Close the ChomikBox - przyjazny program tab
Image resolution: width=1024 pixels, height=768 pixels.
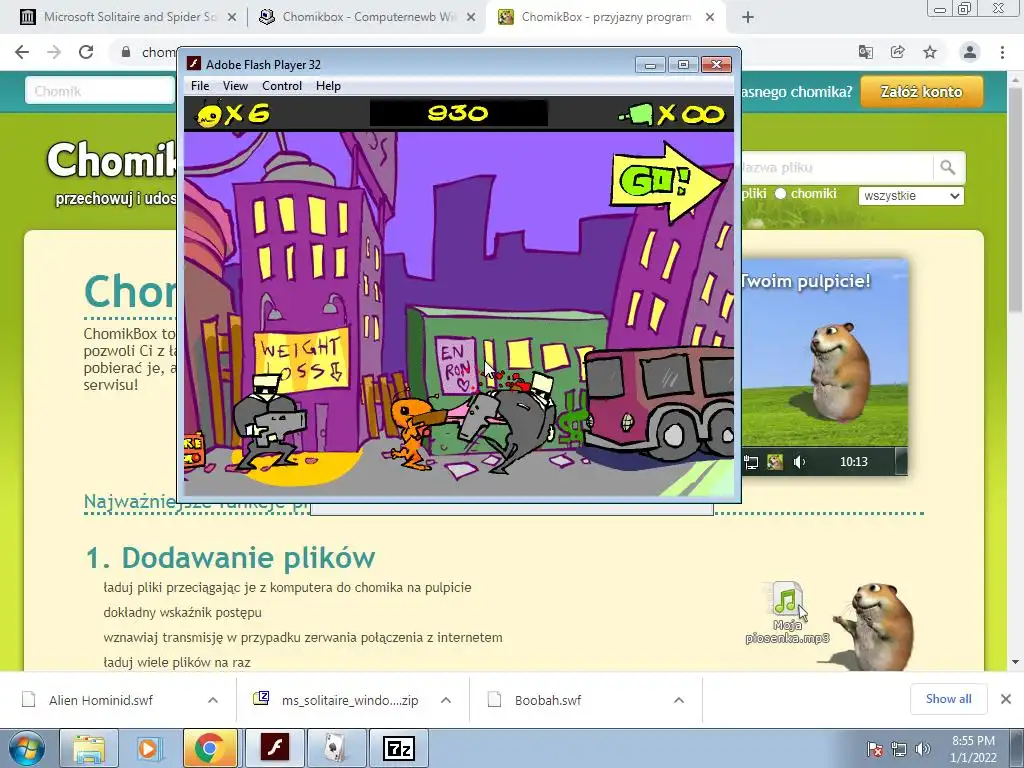click(710, 18)
